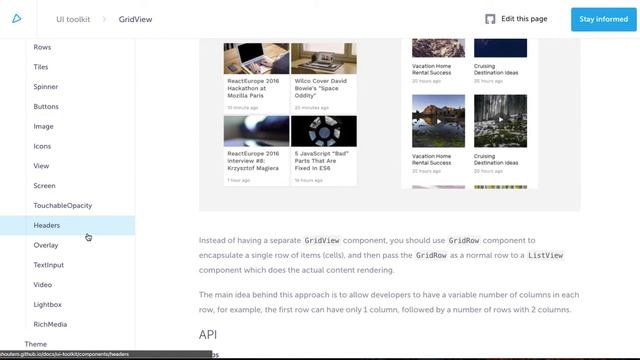Click the '5 JavaScript Bad Parts' card title
Viewport: 640px width, 360px height.
[322, 161]
